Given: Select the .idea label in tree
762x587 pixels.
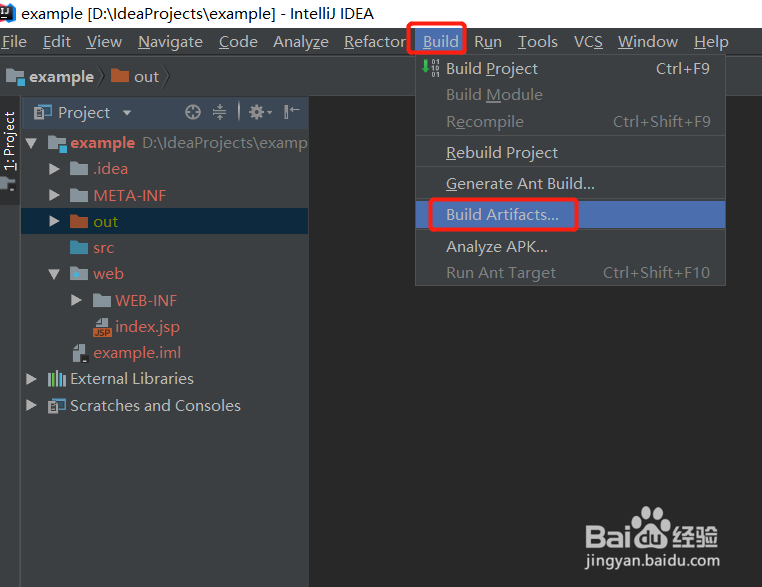Looking at the screenshot, I should tap(111, 169).
